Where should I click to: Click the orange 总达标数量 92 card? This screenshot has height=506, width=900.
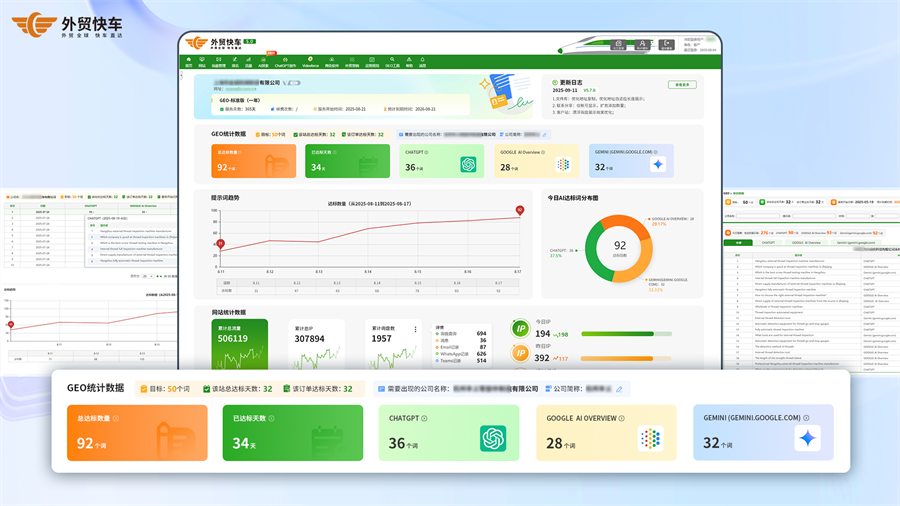[x=112, y=432]
